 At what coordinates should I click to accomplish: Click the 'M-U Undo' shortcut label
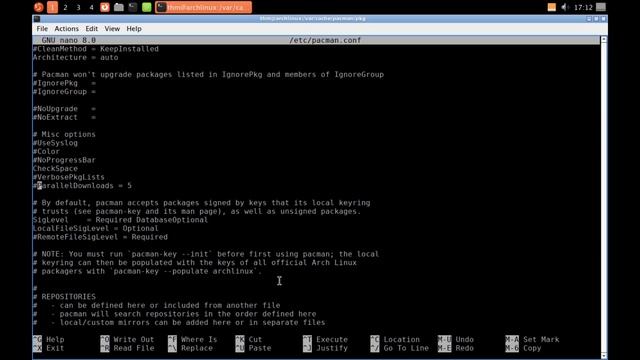point(456,340)
